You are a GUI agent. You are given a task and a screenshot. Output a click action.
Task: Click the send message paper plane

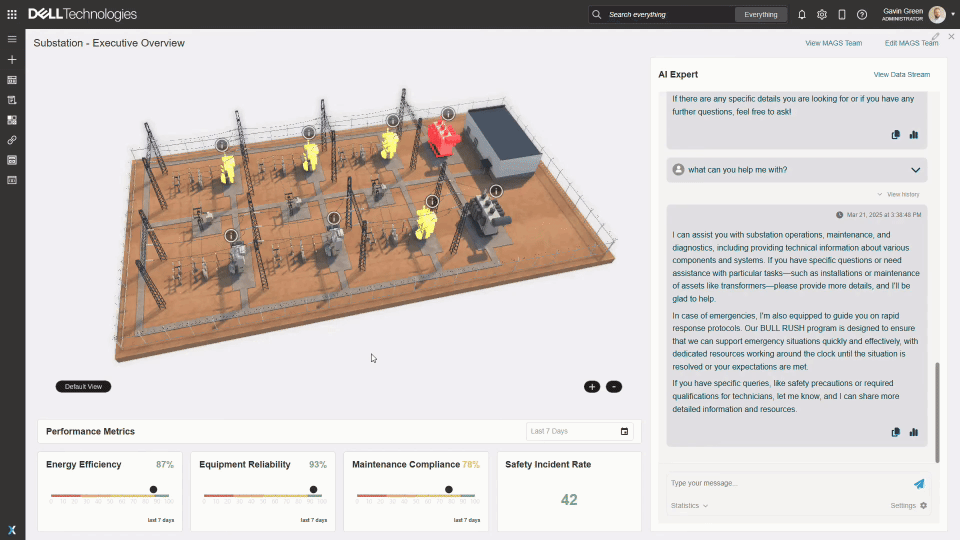(919, 483)
